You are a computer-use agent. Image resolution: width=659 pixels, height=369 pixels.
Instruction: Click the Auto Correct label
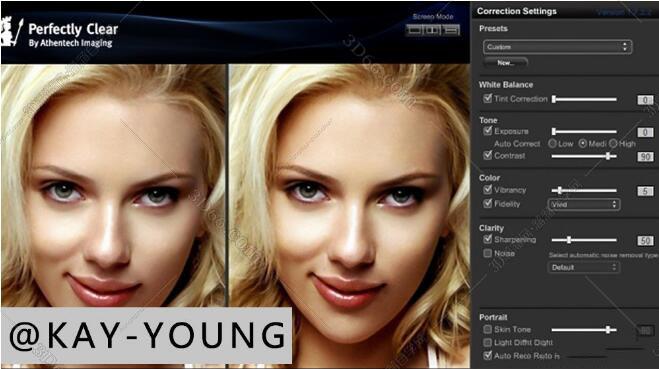[517, 144]
